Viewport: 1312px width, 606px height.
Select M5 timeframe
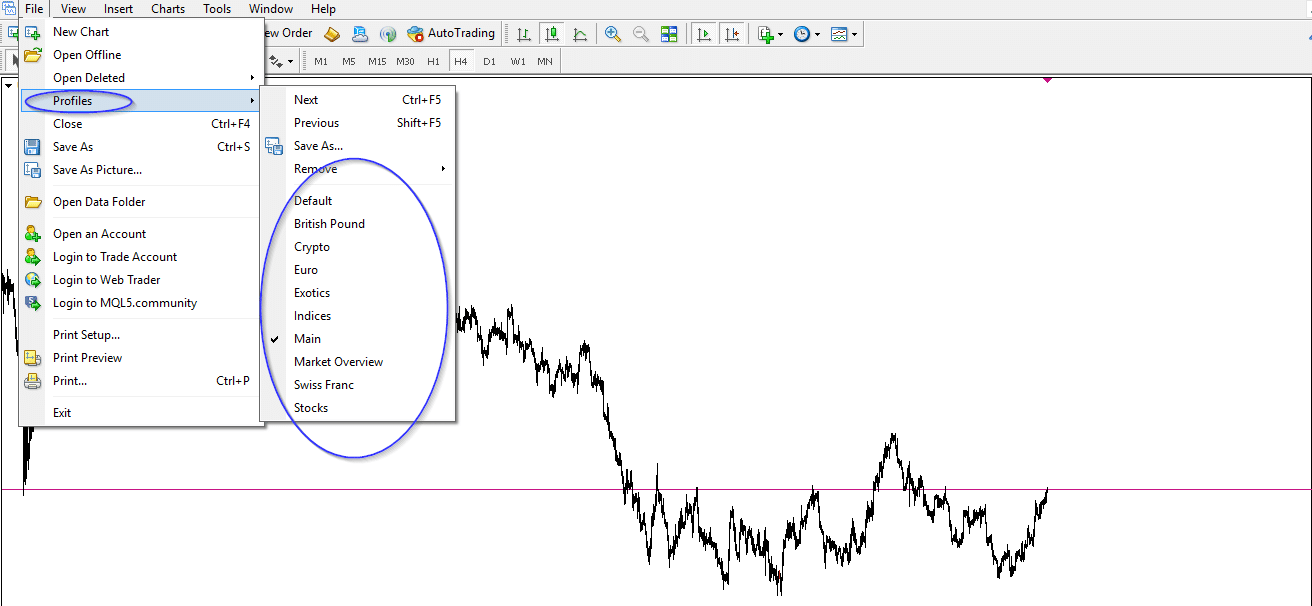coord(349,62)
